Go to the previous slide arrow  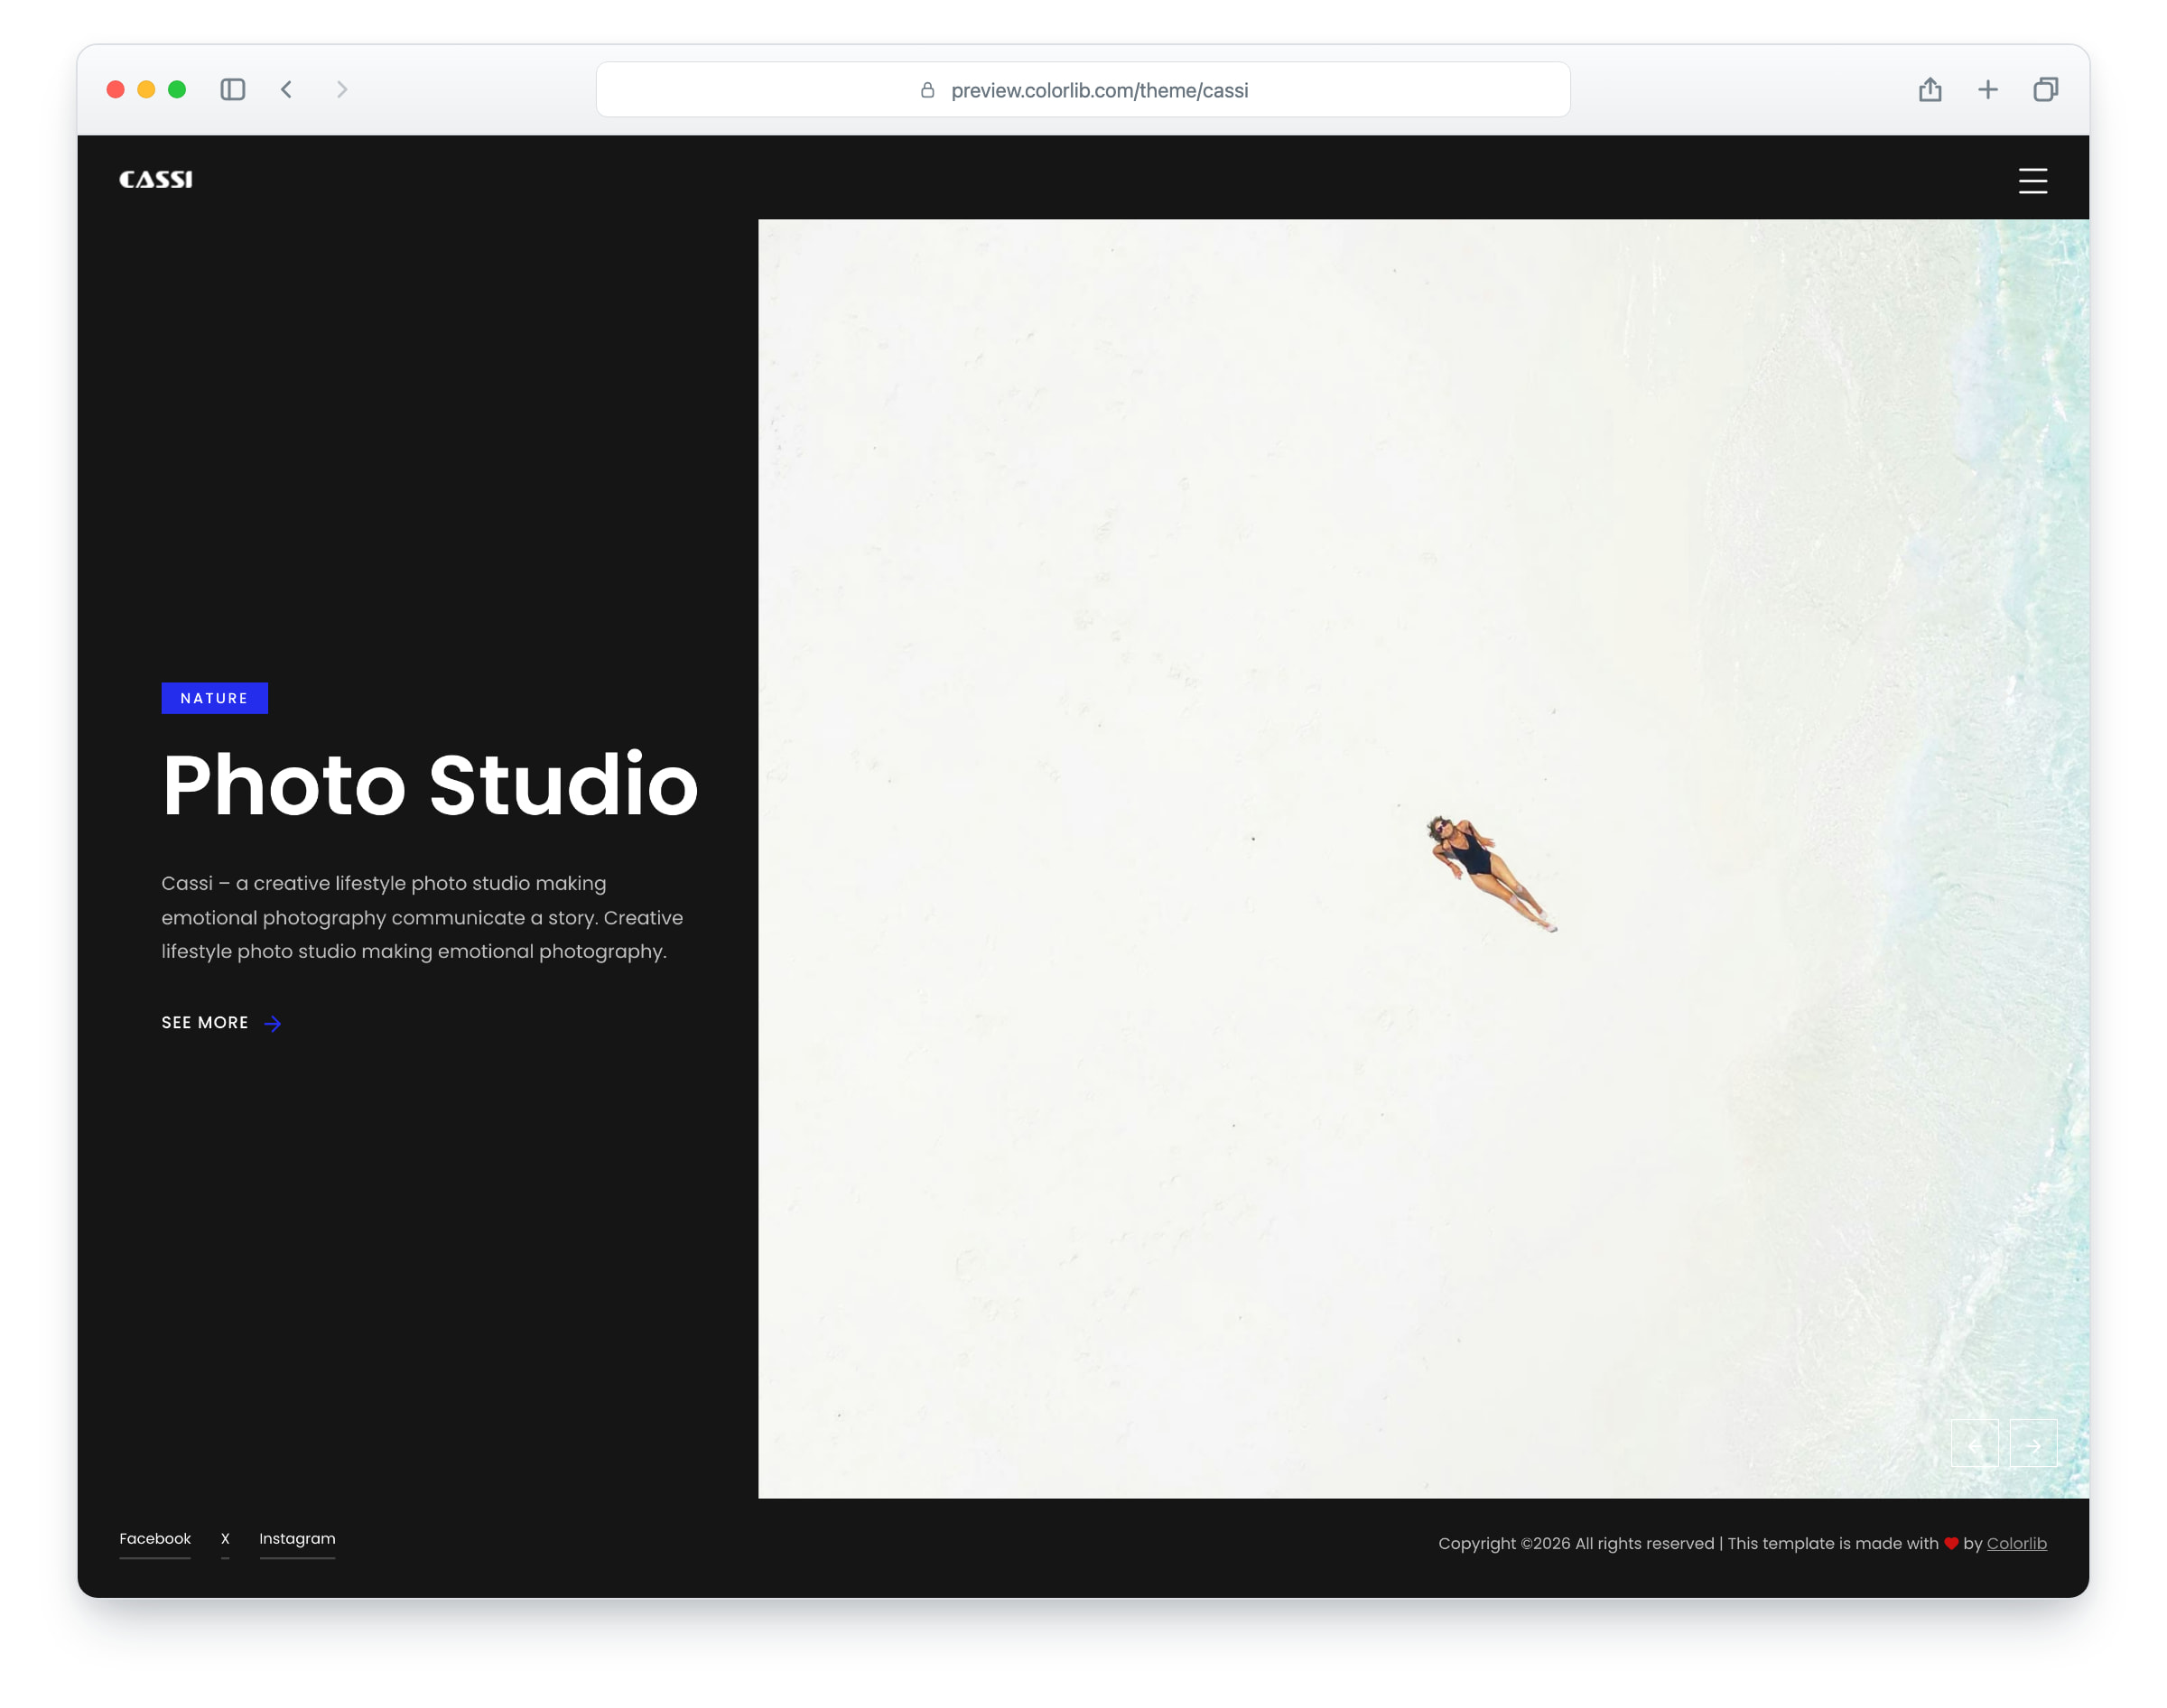click(1974, 1443)
